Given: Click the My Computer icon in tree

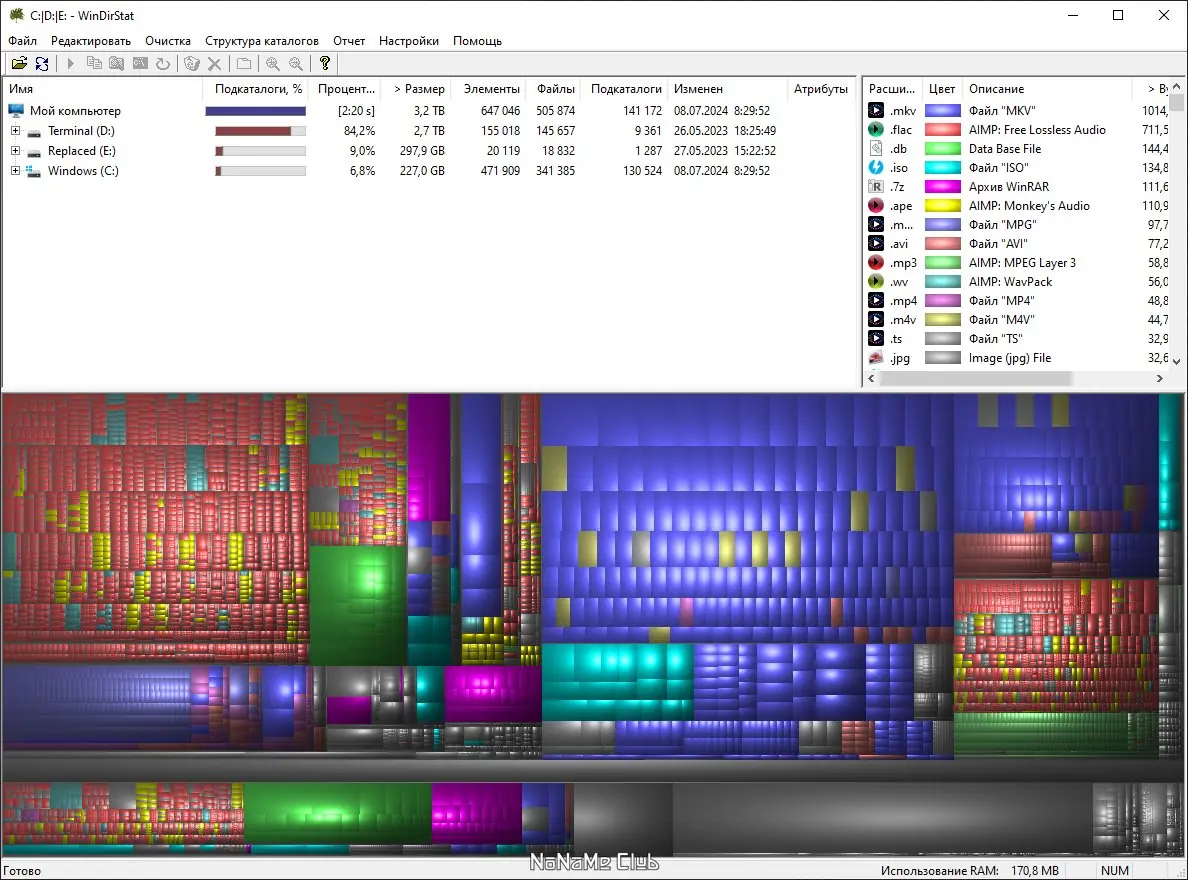Looking at the screenshot, I should 16,111.
